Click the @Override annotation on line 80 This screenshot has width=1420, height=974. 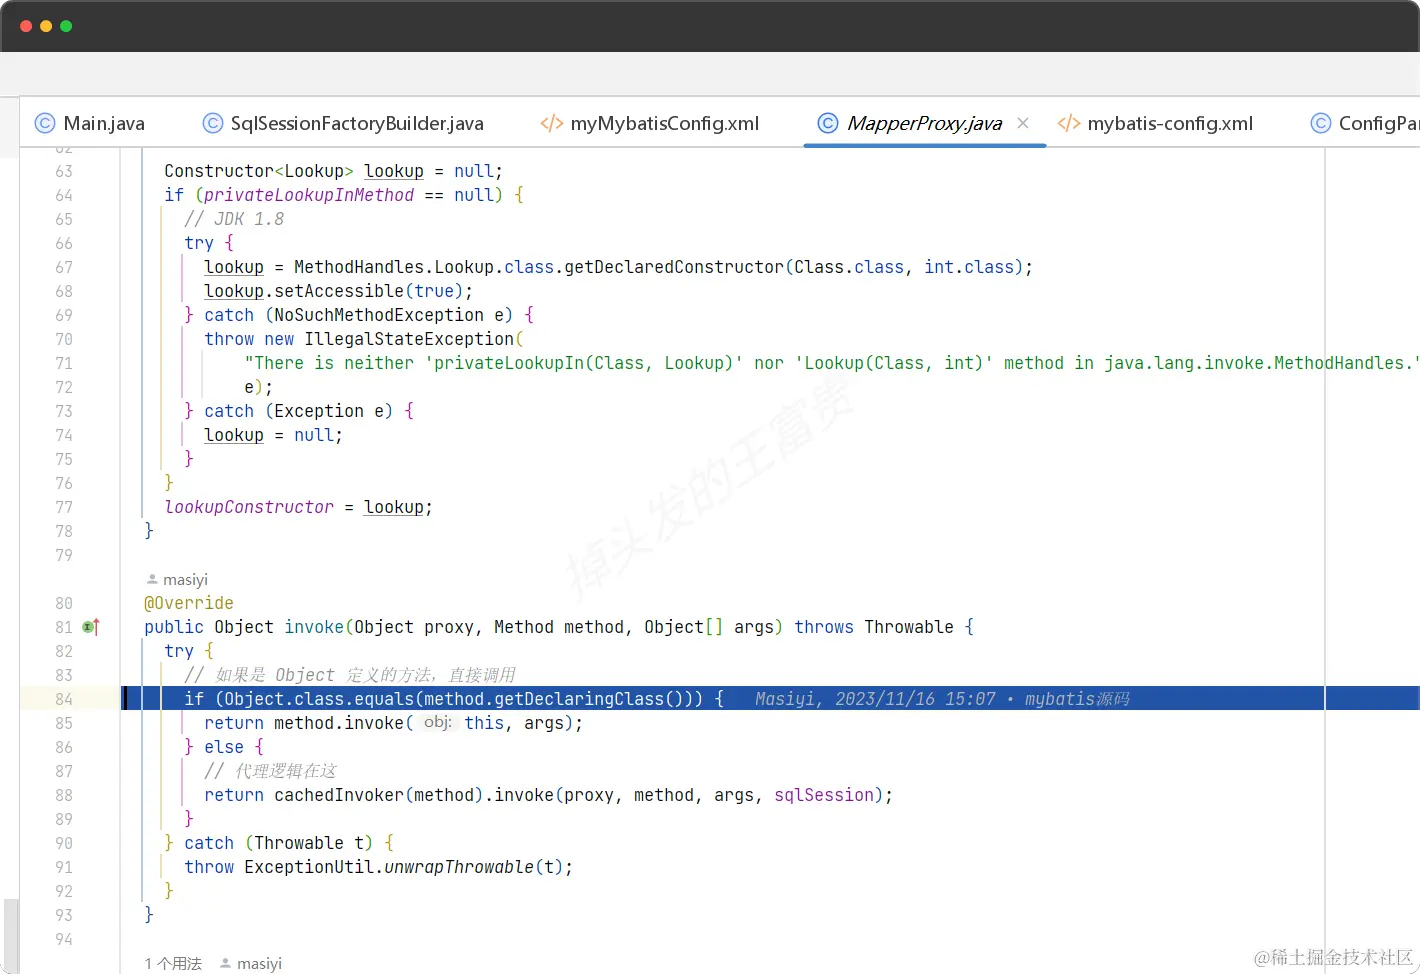click(x=189, y=603)
